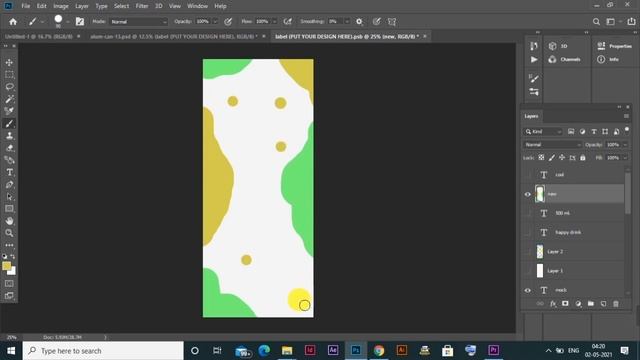
Task: Open the layer filter Kind dropdown
Action: tap(544, 131)
